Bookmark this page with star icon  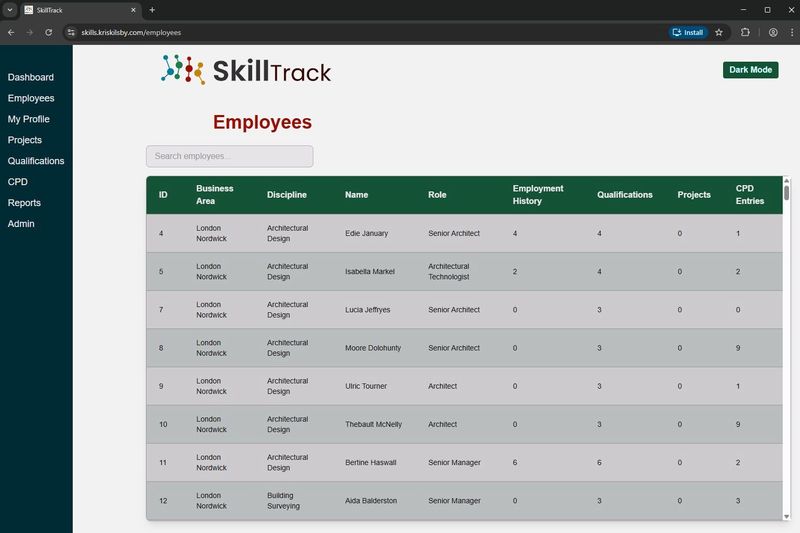point(719,32)
